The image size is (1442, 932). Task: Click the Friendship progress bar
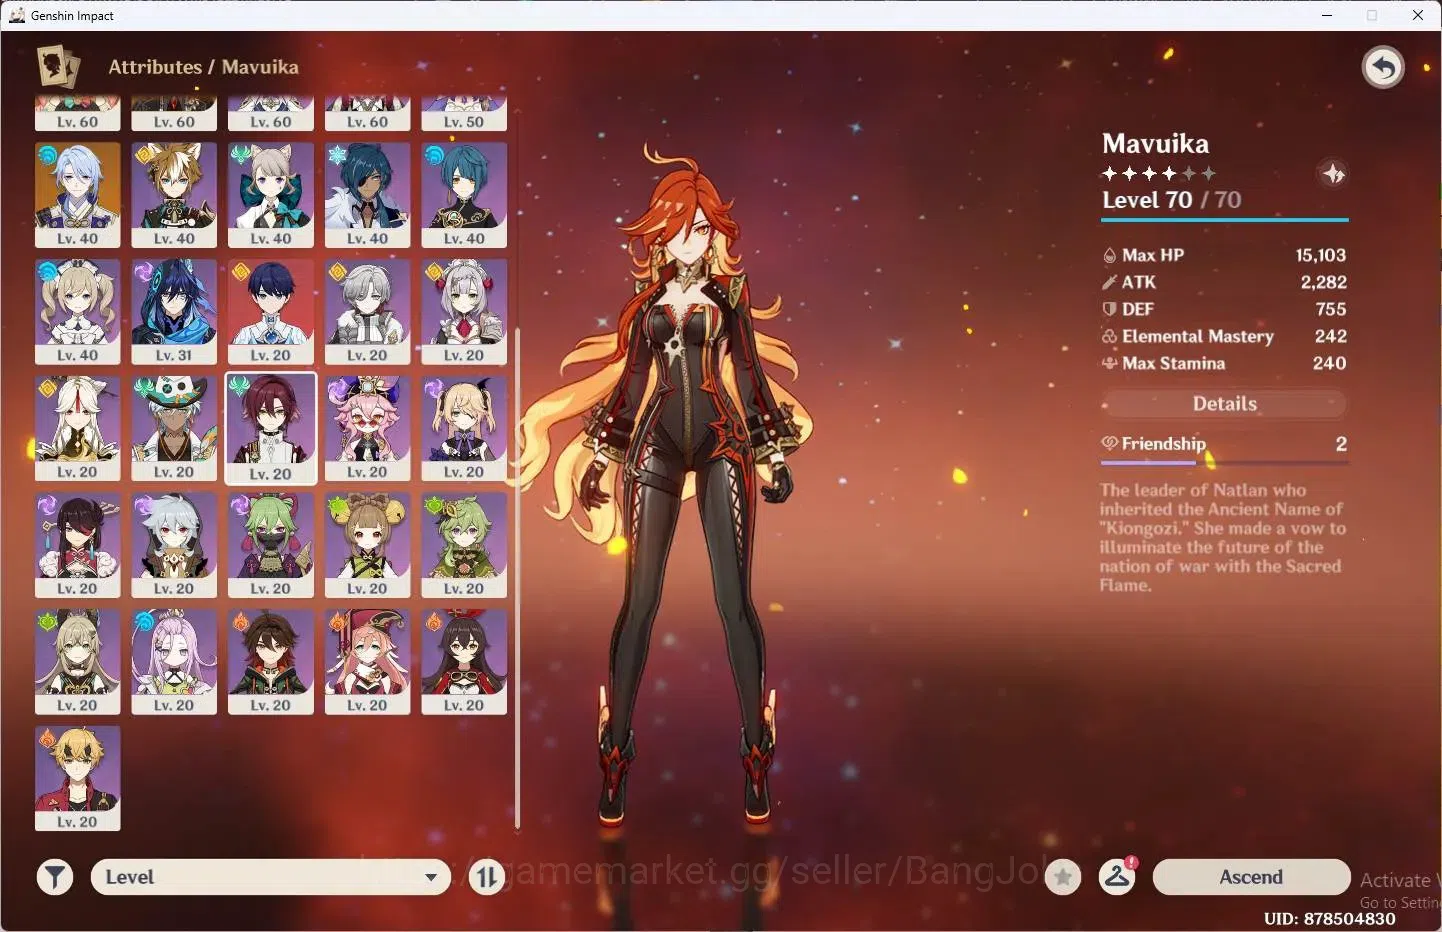click(x=1224, y=463)
